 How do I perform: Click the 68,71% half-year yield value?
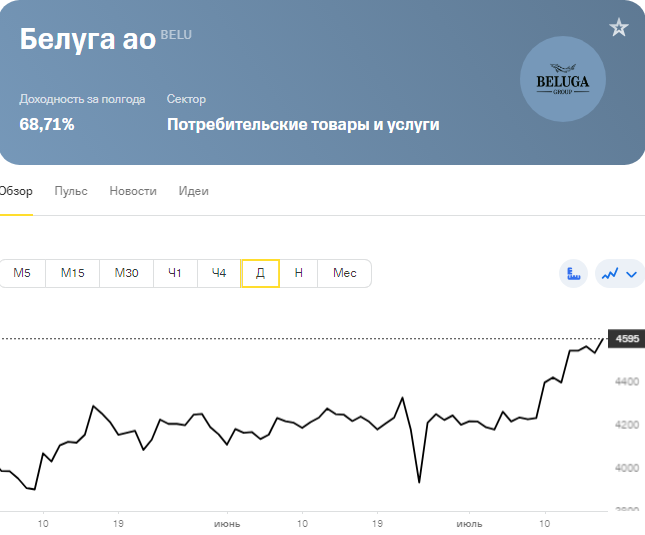click(47, 124)
